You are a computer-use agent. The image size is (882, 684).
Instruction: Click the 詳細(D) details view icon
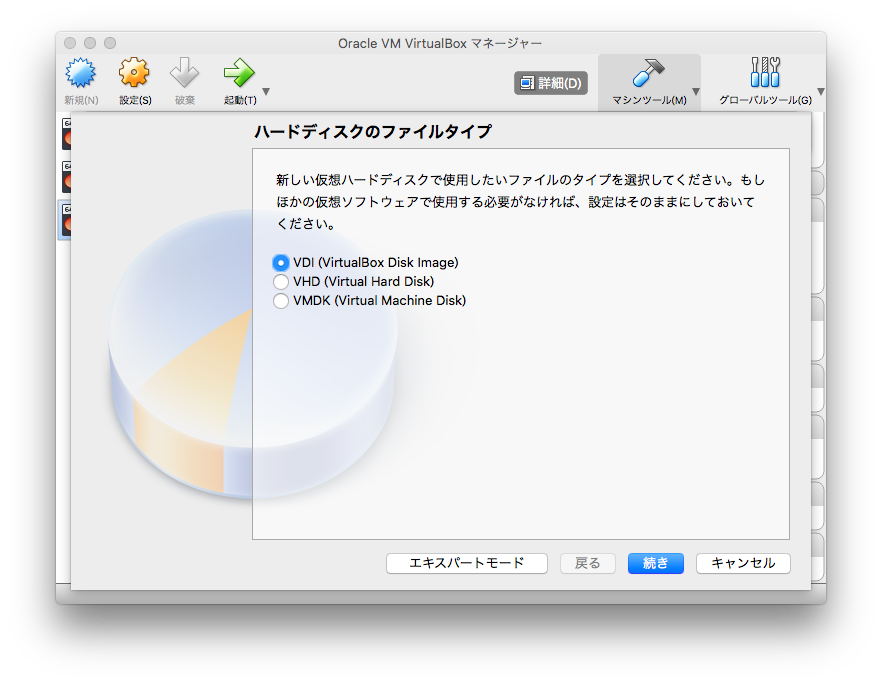pyautogui.click(x=550, y=83)
